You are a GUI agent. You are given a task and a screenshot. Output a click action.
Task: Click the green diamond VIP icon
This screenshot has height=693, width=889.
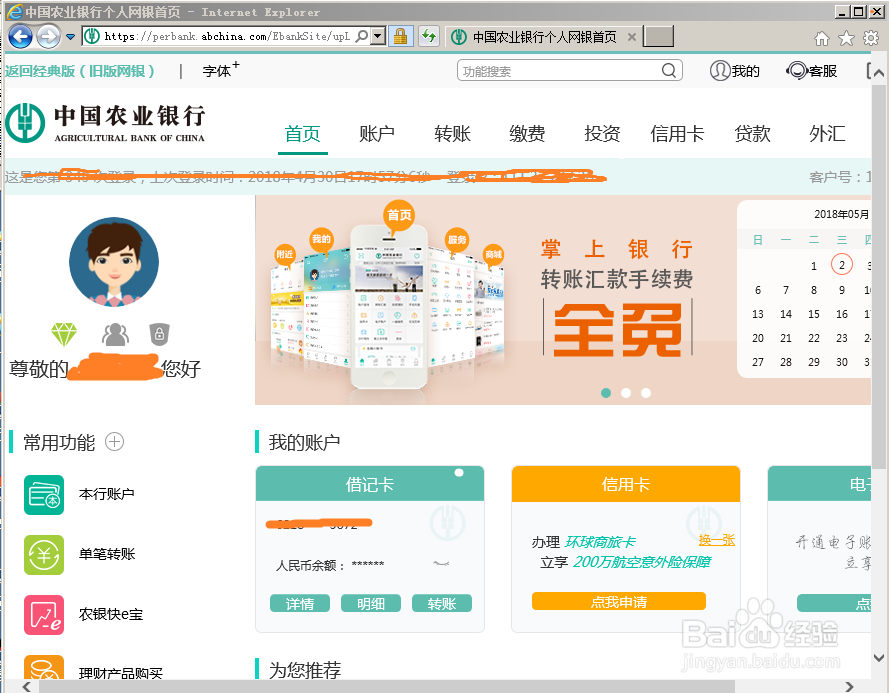pos(64,335)
